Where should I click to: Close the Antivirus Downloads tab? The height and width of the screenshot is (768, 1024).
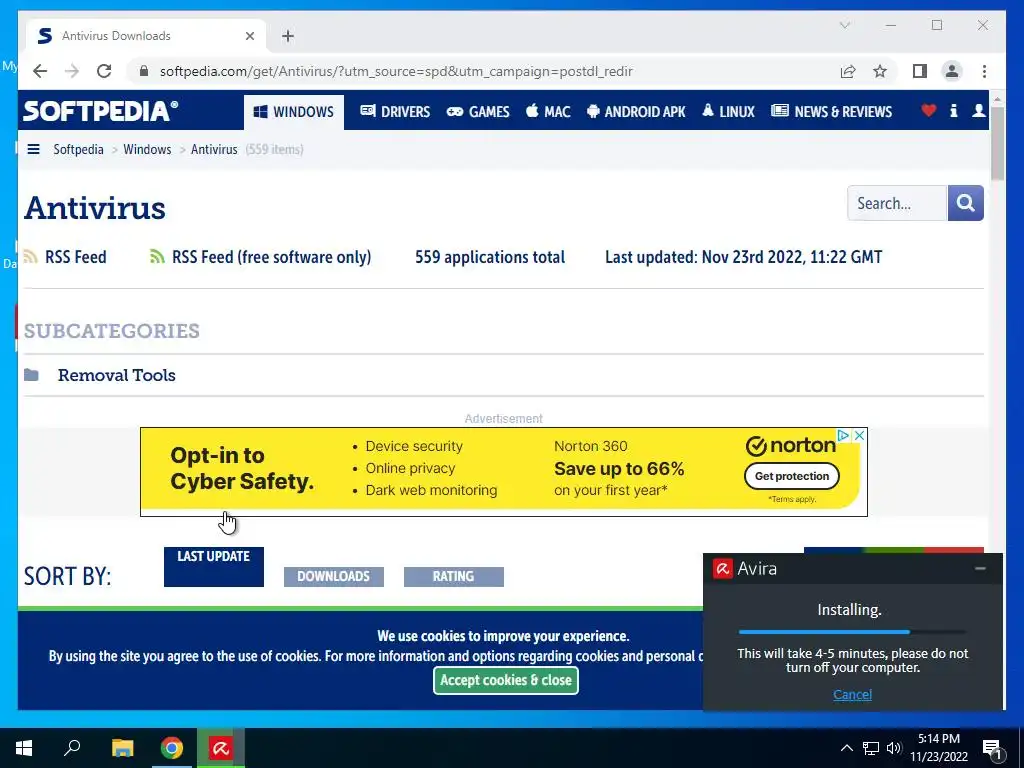click(249, 36)
